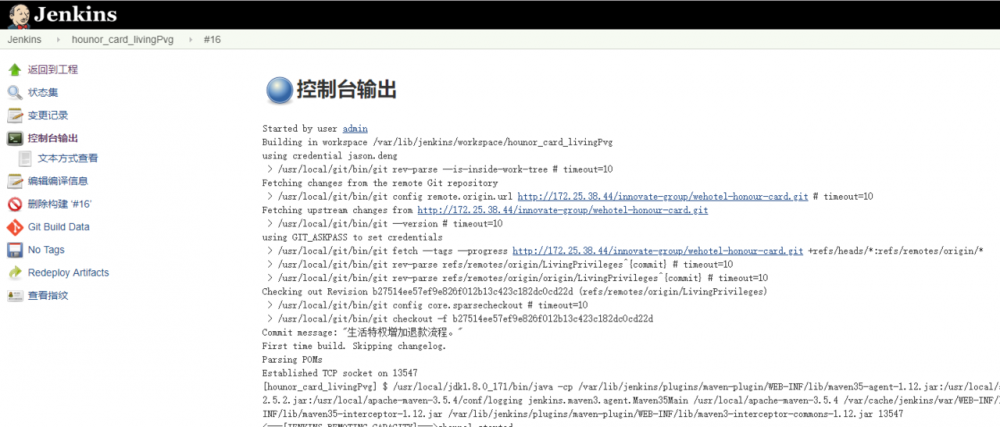The height and width of the screenshot is (427, 1000).
Task: Click the No Tags save-disk icon
Action: [15, 250]
